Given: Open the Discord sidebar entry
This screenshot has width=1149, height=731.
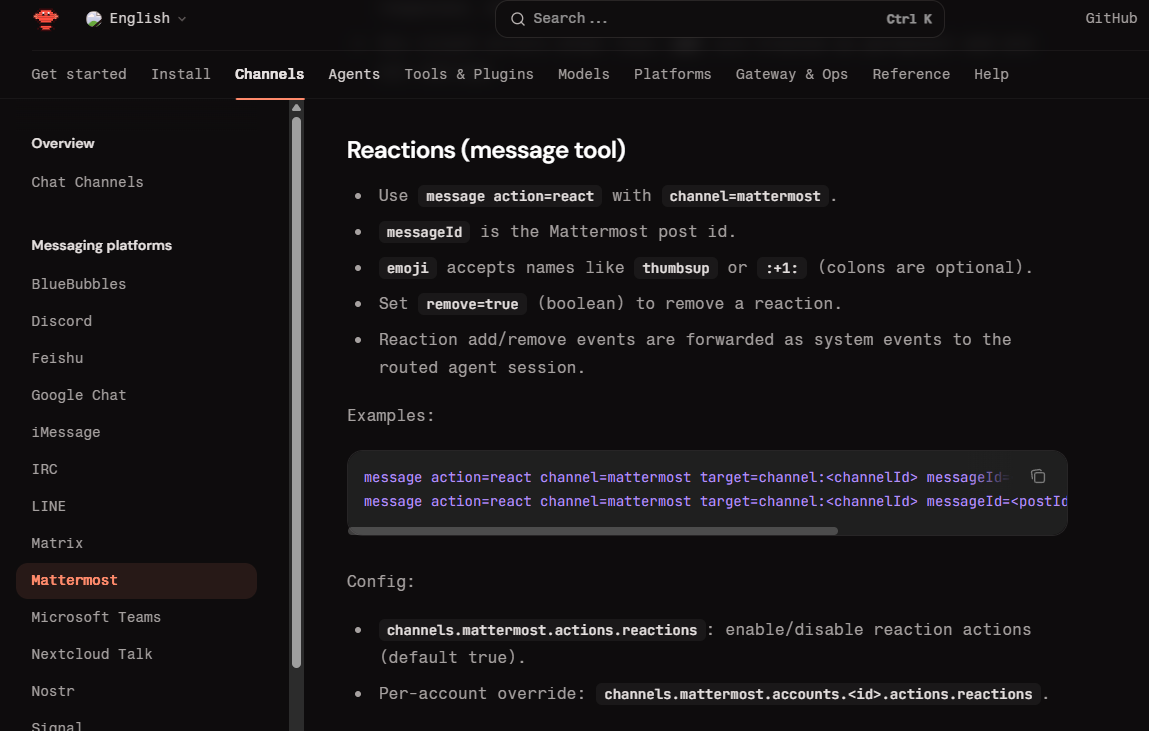Looking at the screenshot, I should point(62,321).
